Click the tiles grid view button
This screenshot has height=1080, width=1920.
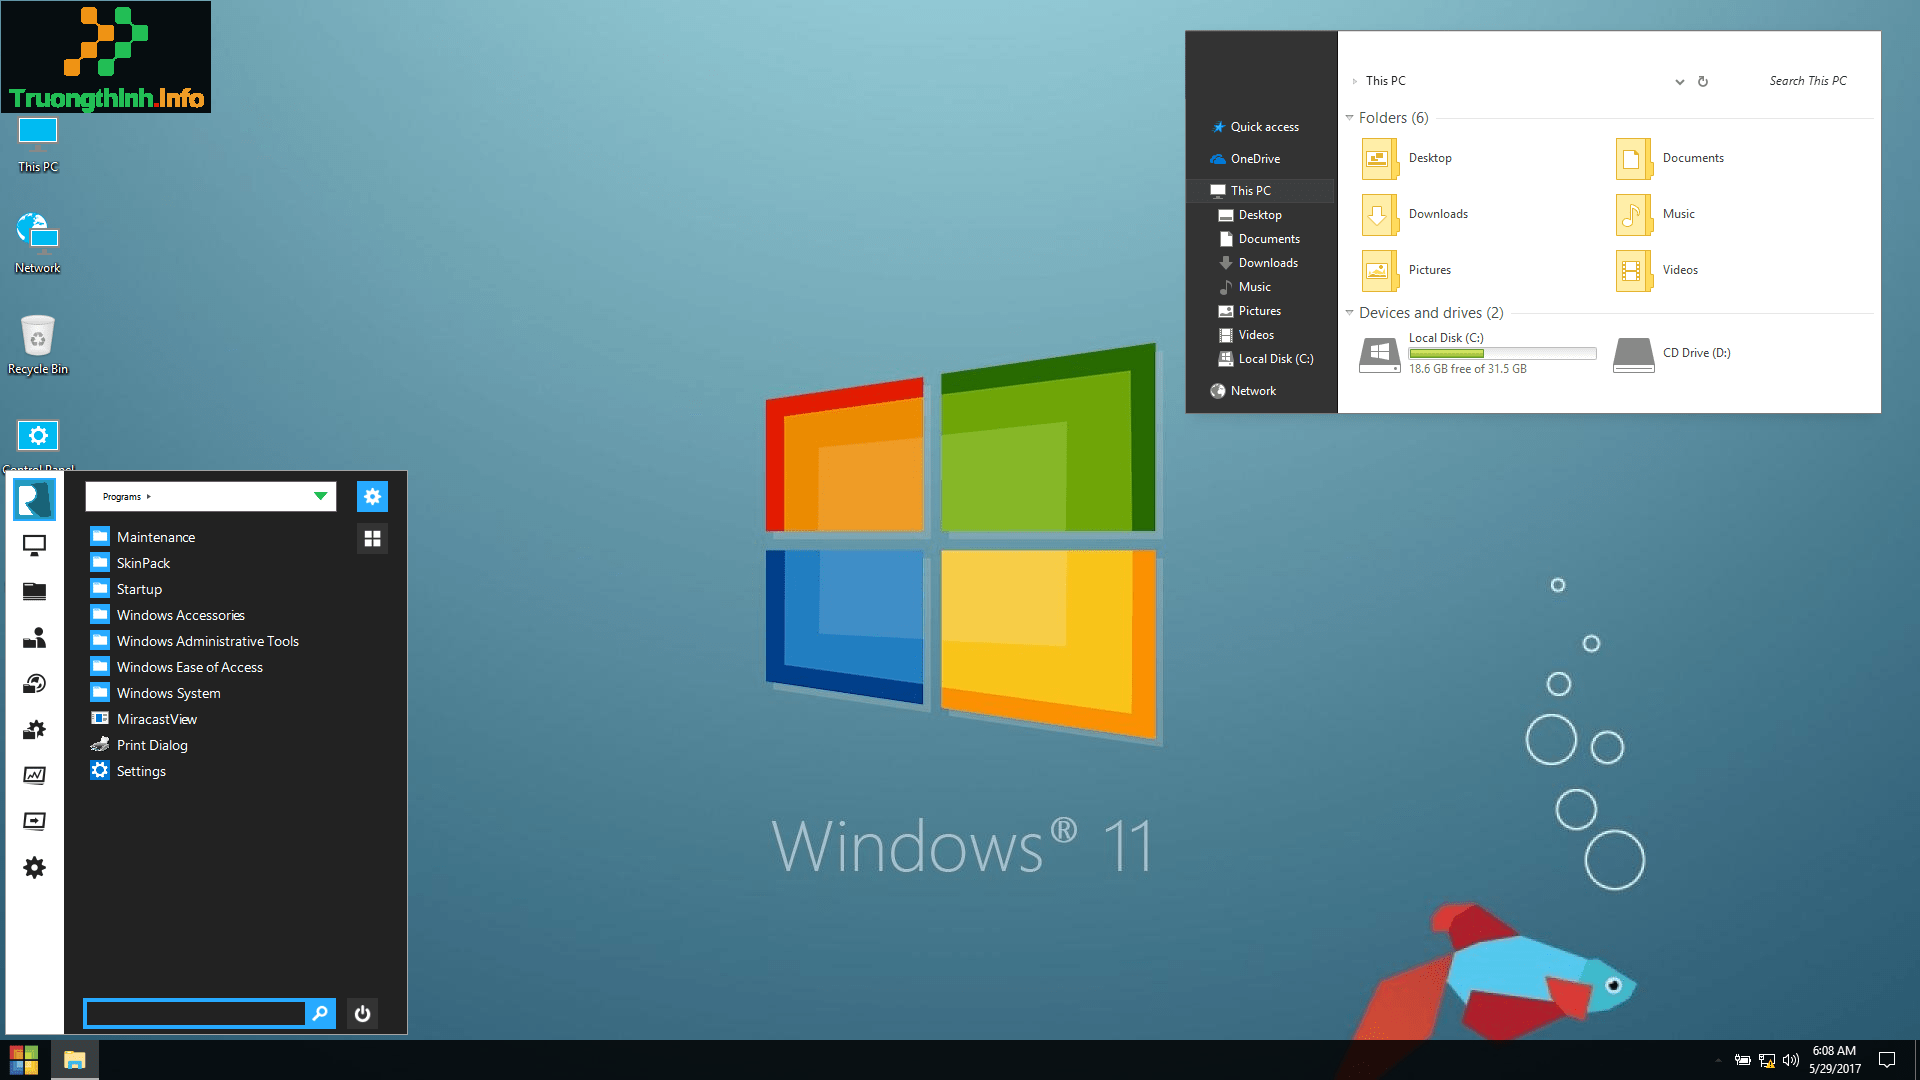coord(372,538)
